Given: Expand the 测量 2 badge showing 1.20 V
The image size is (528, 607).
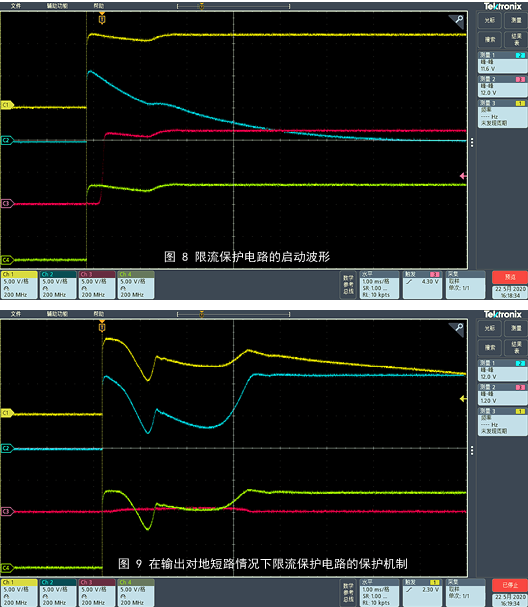Looking at the screenshot, I should pos(502,394).
